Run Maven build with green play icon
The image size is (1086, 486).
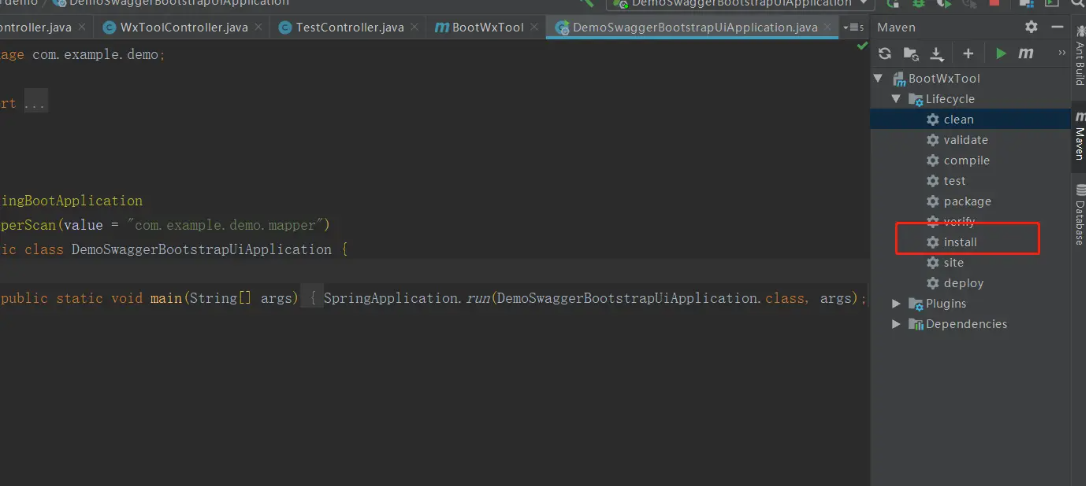[1000, 53]
